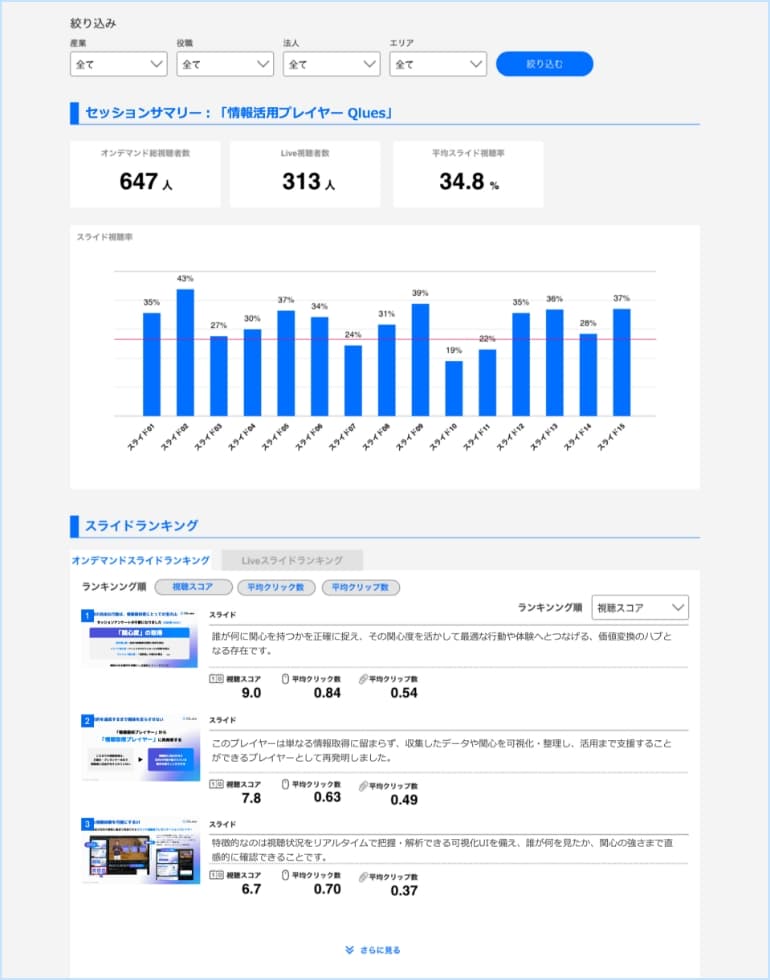Click the 43% bar for スライド02

(185, 352)
